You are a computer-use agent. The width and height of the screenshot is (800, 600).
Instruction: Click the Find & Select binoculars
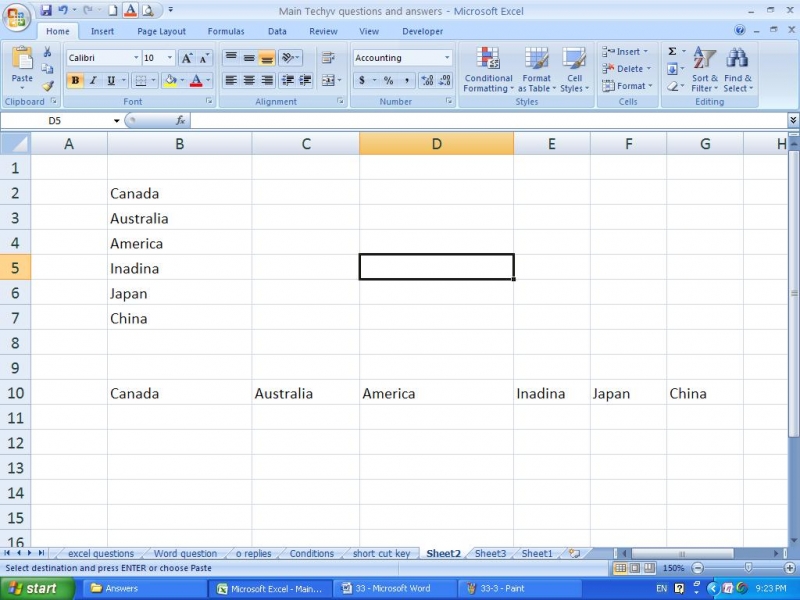[738, 70]
